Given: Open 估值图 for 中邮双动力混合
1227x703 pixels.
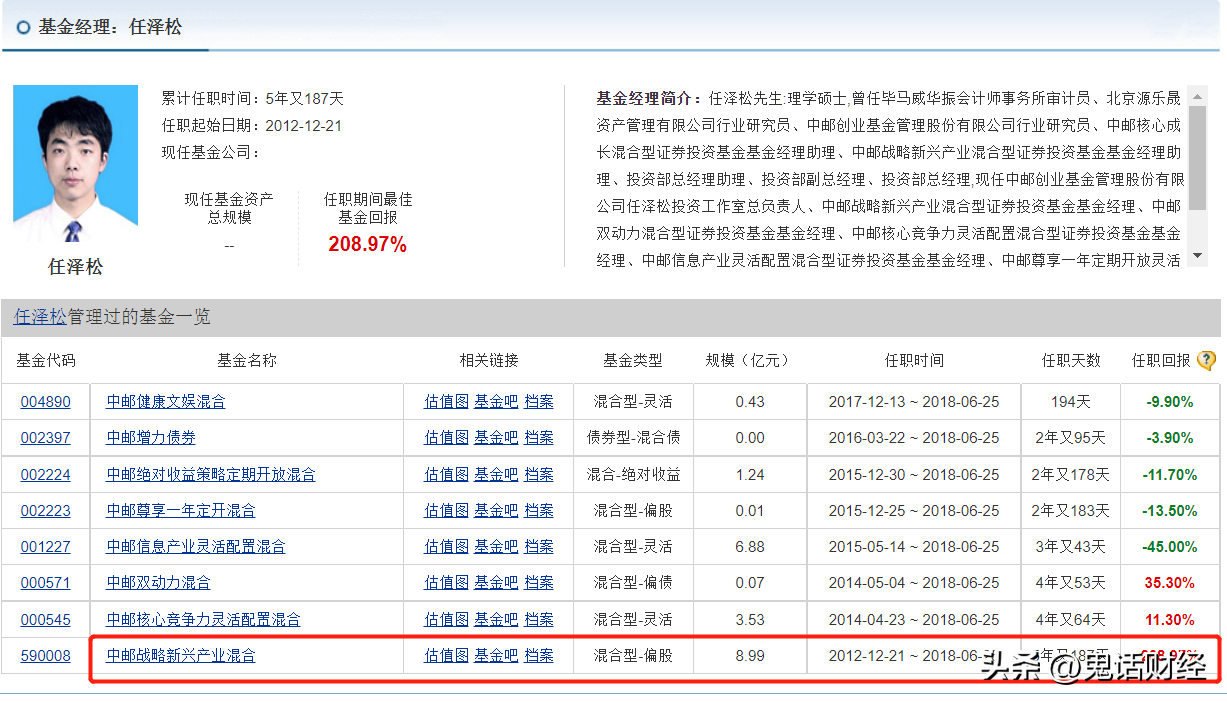Looking at the screenshot, I should pyautogui.click(x=446, y=583).
